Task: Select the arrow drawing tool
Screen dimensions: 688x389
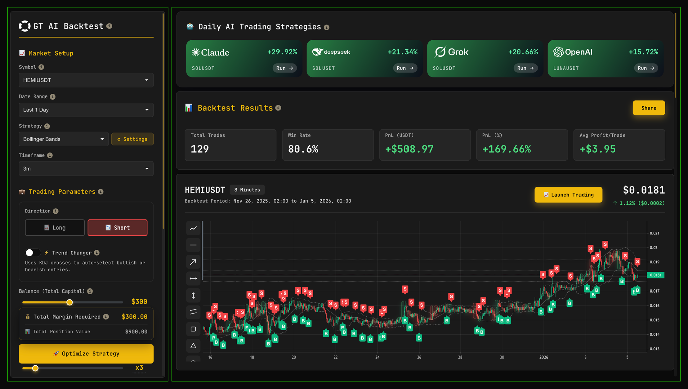Action: (193, 262)
